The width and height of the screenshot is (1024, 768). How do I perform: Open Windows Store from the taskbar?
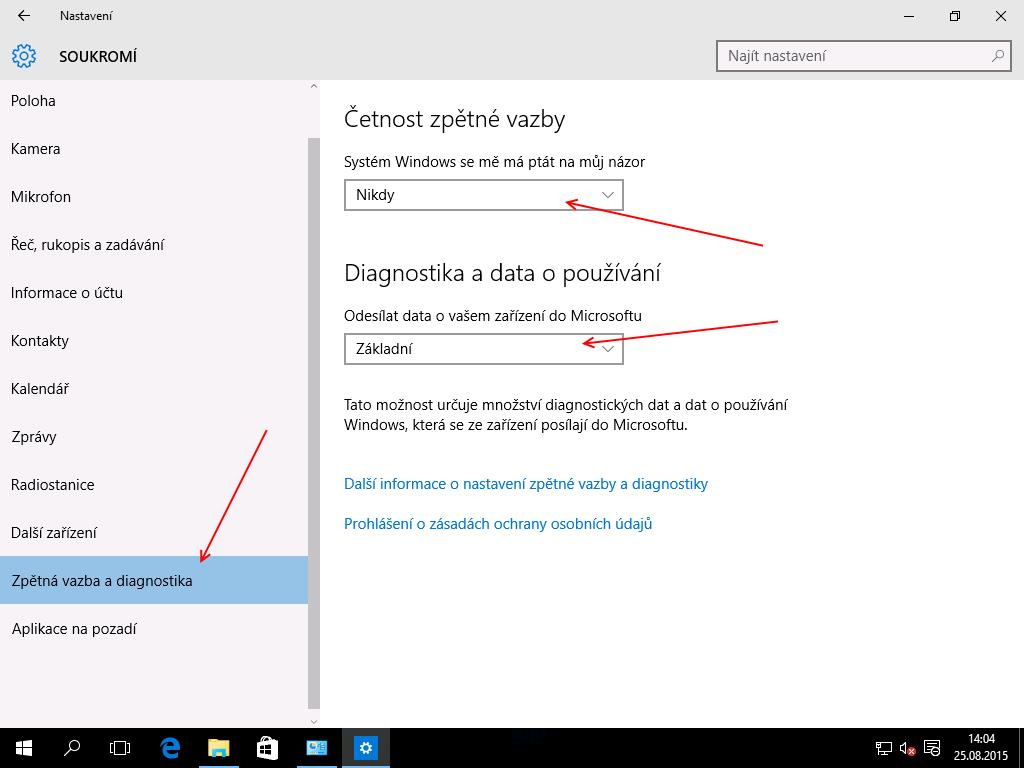[267, 747]
